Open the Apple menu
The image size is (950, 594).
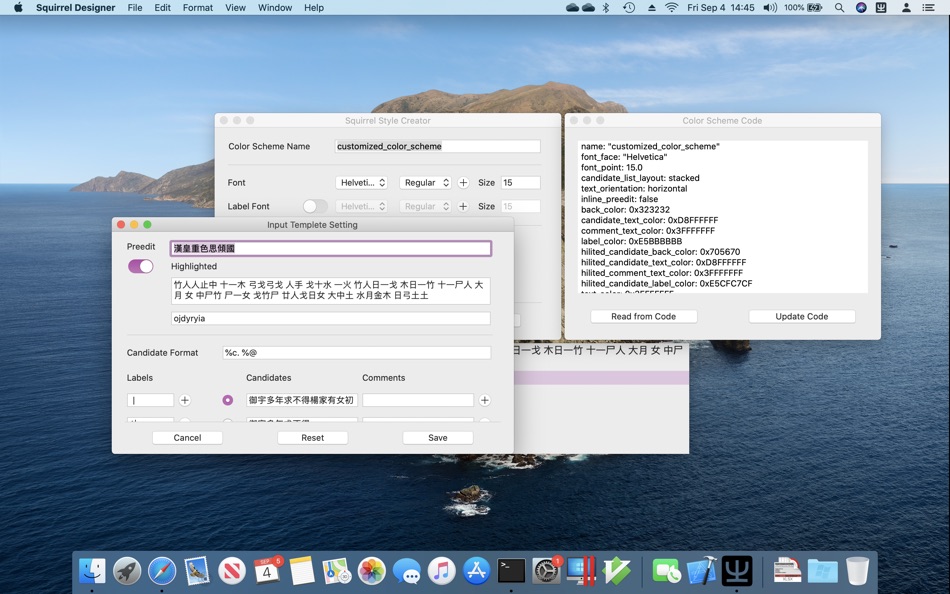[x=18, y=7]
